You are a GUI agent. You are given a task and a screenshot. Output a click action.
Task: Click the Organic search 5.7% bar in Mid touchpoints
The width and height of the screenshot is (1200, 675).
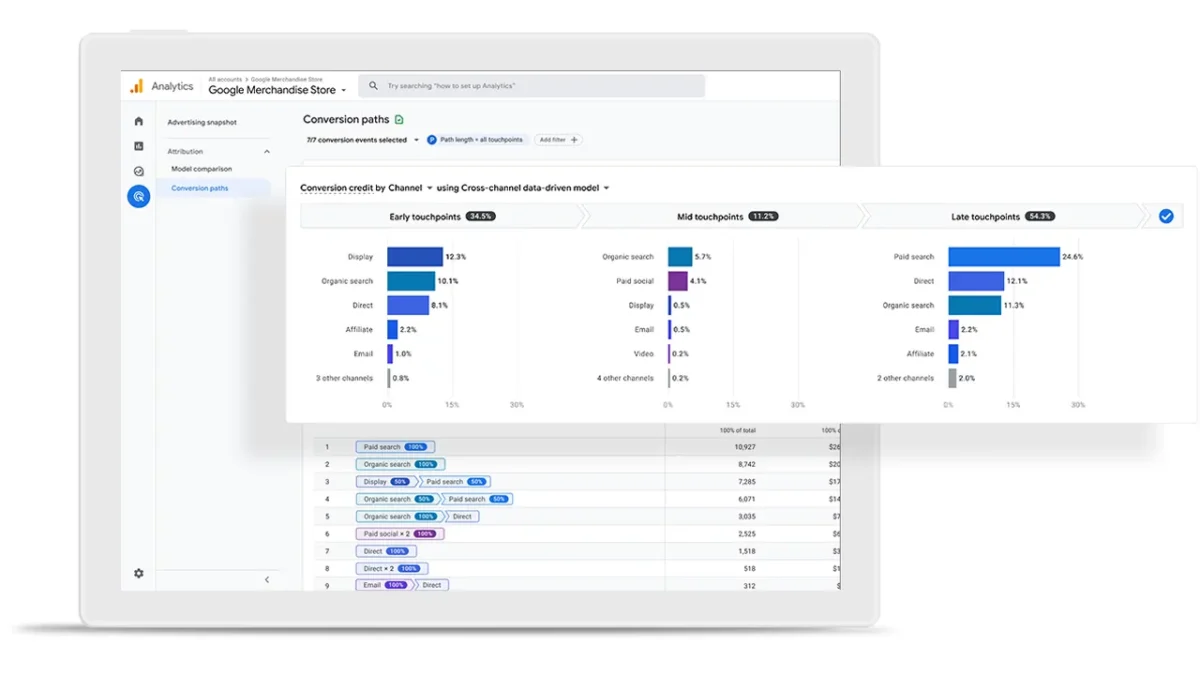680,257
